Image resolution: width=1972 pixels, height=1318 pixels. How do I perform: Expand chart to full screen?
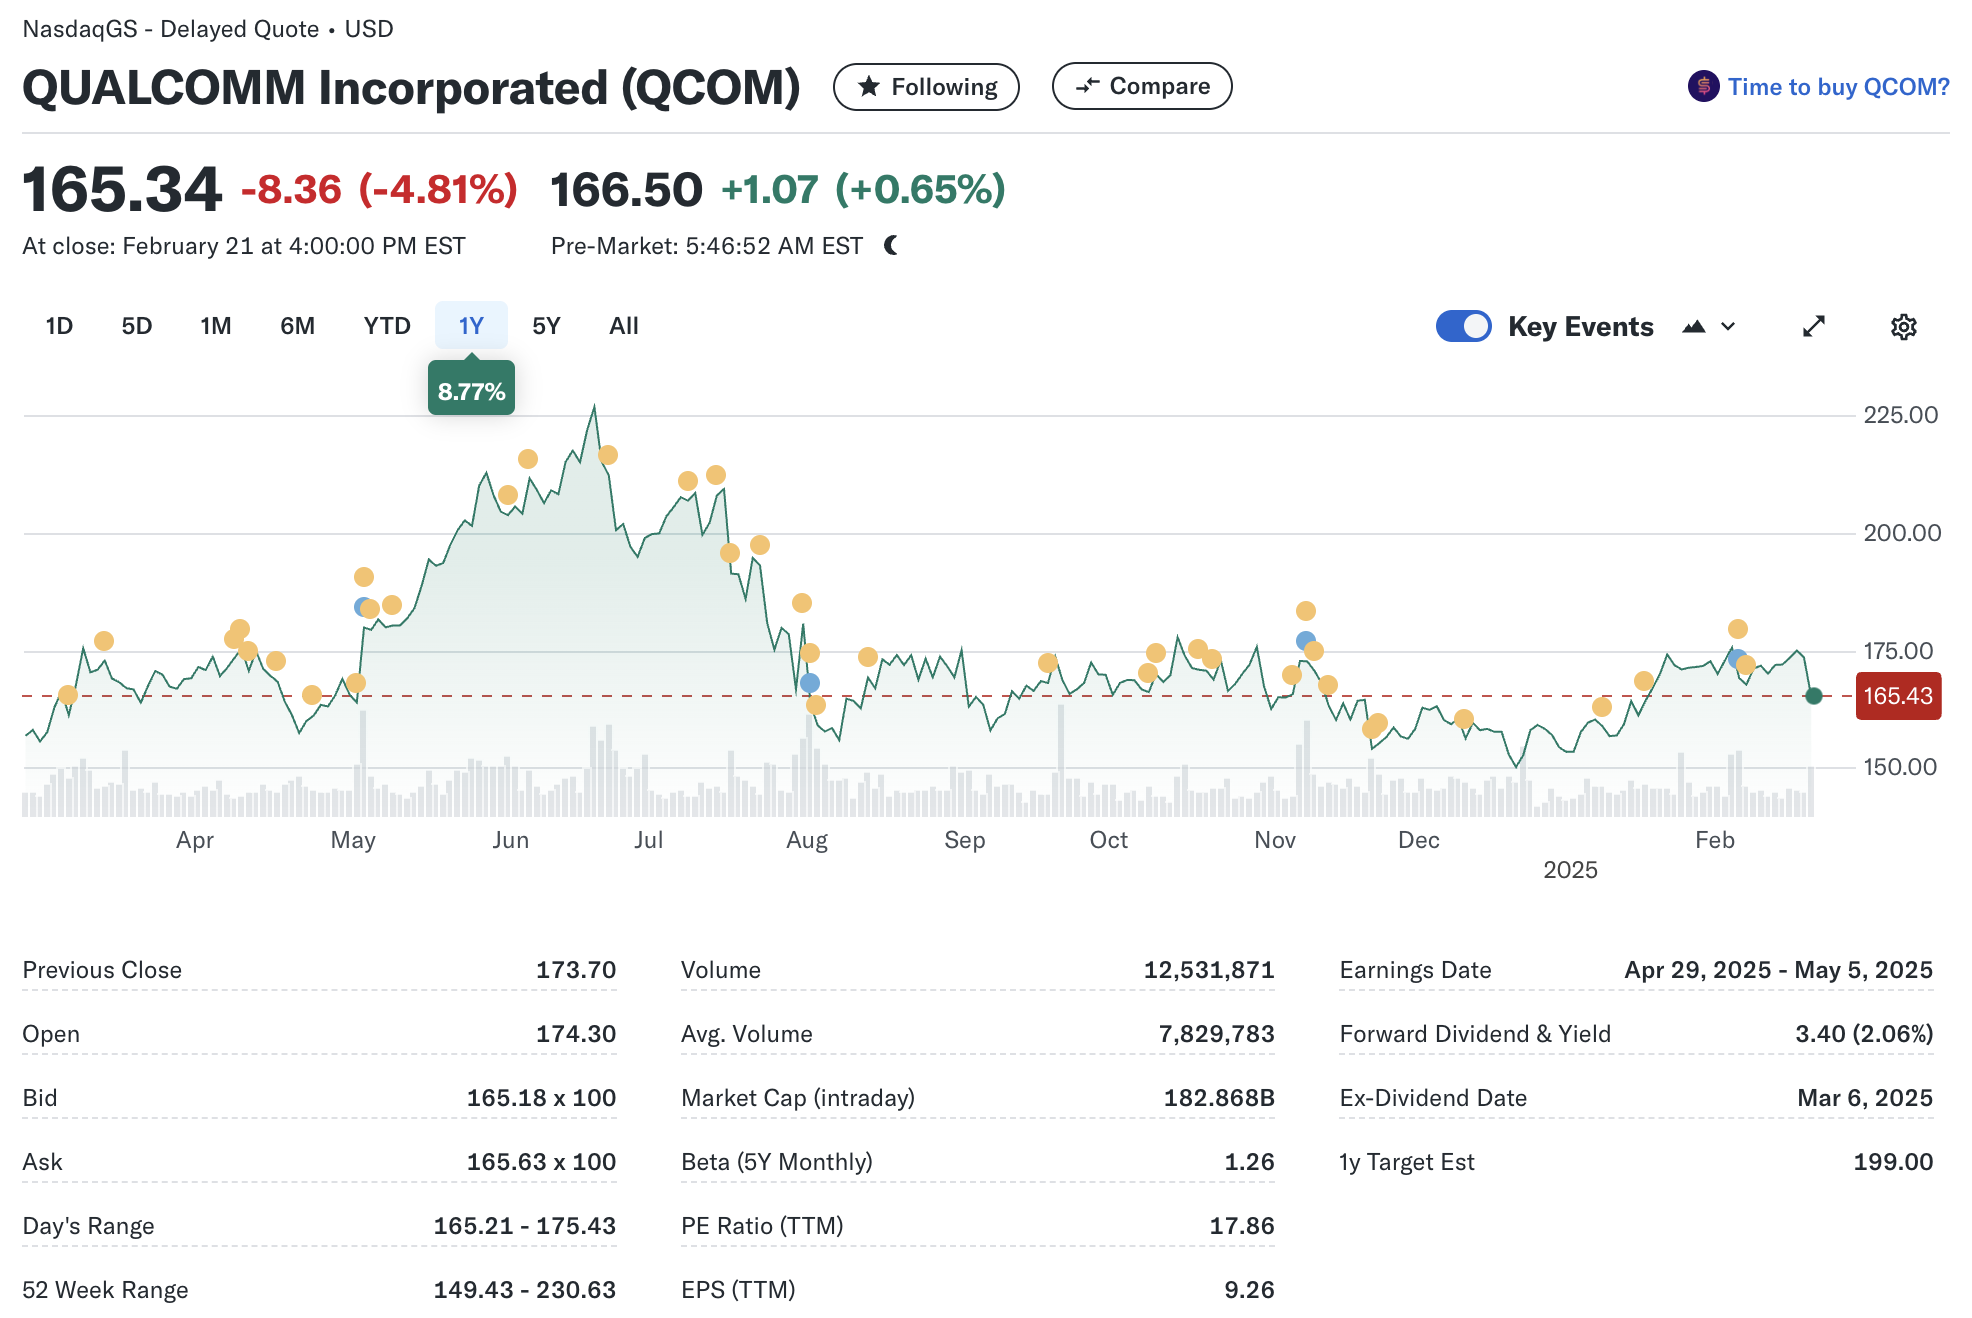coord(1814,327)
